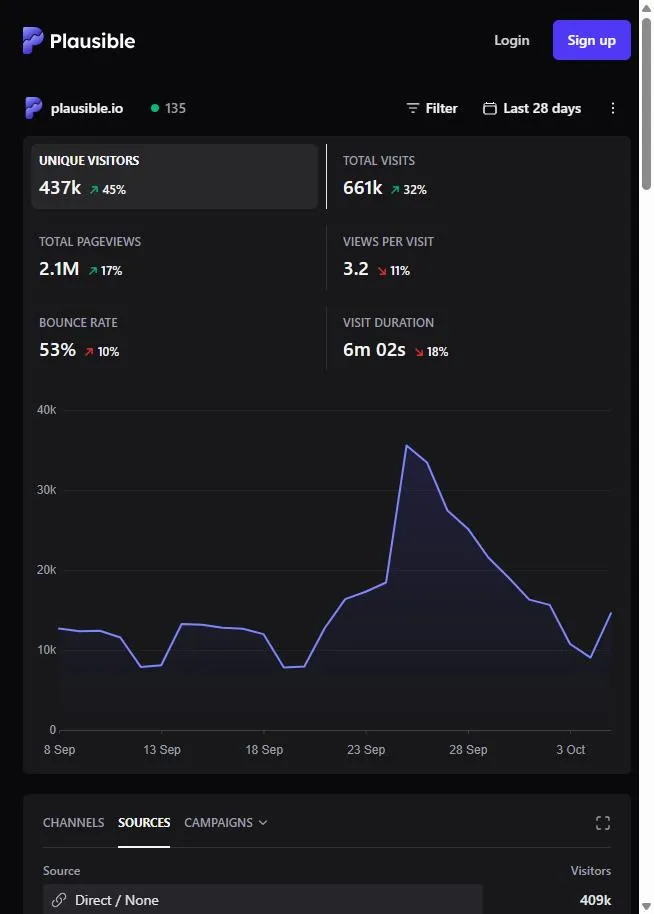Click the scrollbar down arrow
The width and height of the screenshot is (654, 914).
(x=646, y=906)
